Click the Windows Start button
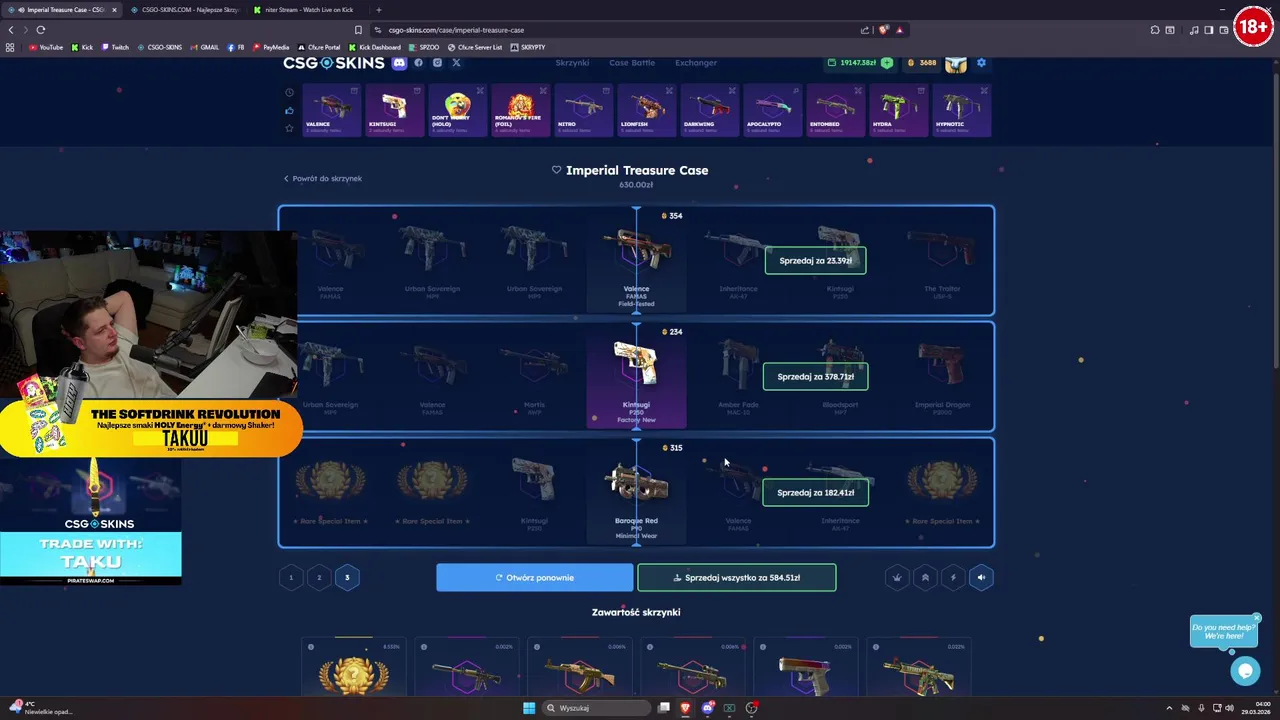Viewport: 1280px width, 720px height. click(x=529, y=708)
